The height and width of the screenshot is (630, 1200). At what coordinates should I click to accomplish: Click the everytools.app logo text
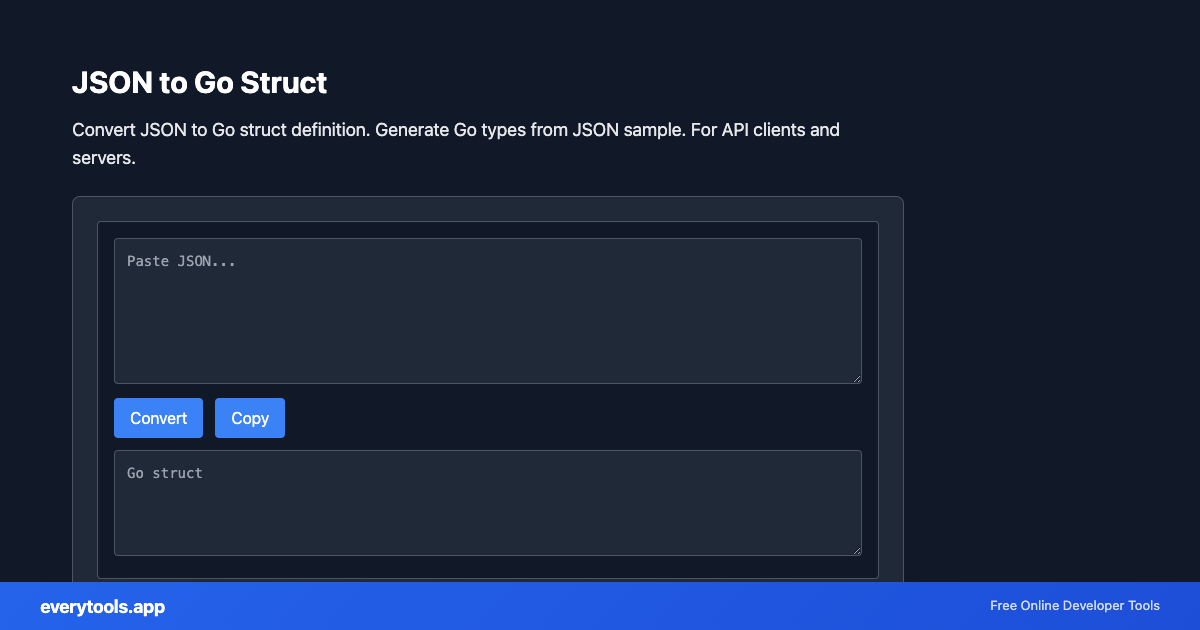(103, 606)
